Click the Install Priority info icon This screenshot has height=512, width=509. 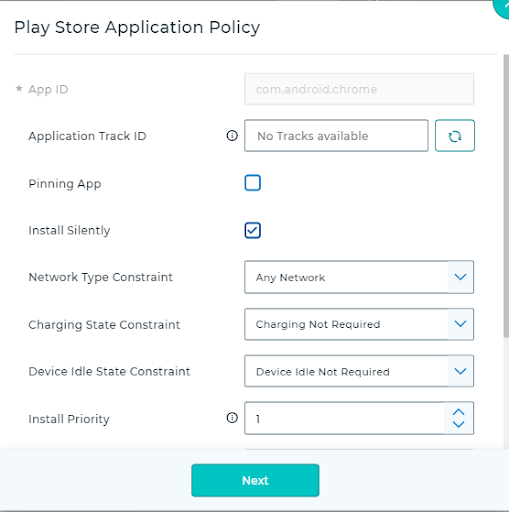(232, 418)
